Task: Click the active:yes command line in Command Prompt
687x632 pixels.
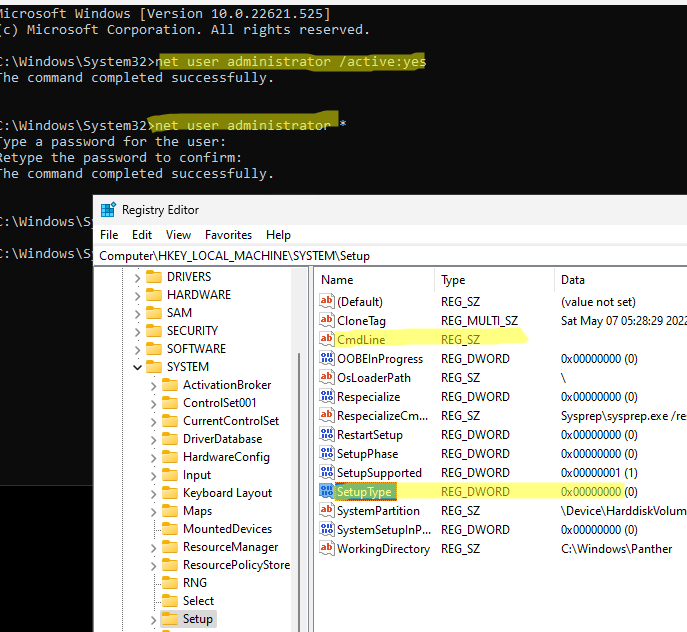Action: [290, 61]
